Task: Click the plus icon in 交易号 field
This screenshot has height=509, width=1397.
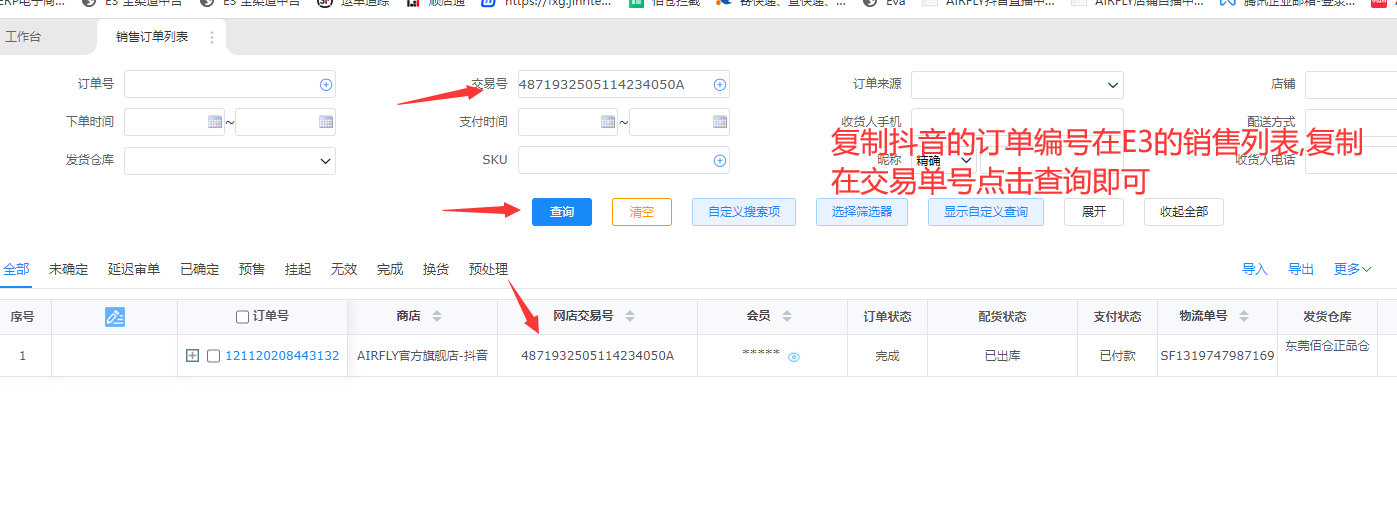Action: pos(720,85)
